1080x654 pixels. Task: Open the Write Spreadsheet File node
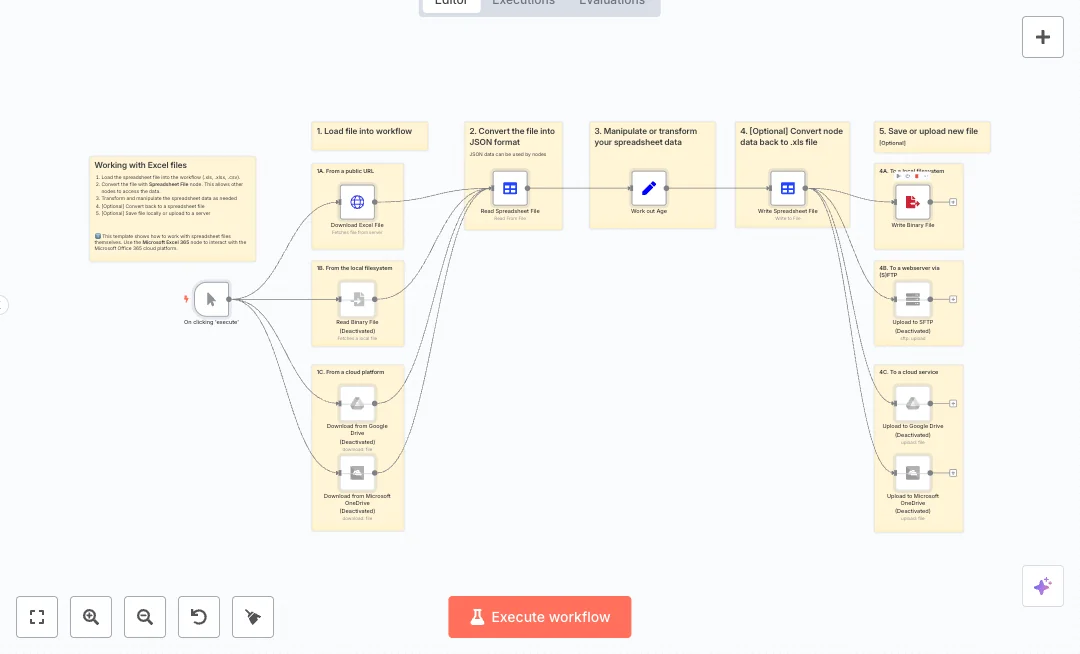(x=787, y=188)
